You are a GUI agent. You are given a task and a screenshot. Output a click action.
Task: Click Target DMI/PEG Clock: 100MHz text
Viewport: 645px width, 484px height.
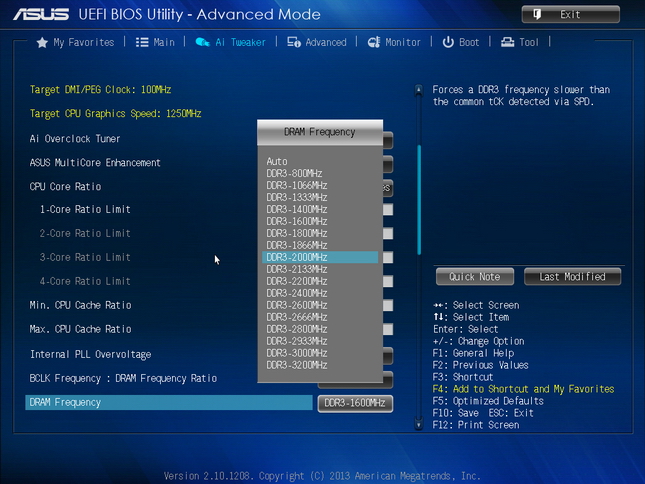pos(100,90)
